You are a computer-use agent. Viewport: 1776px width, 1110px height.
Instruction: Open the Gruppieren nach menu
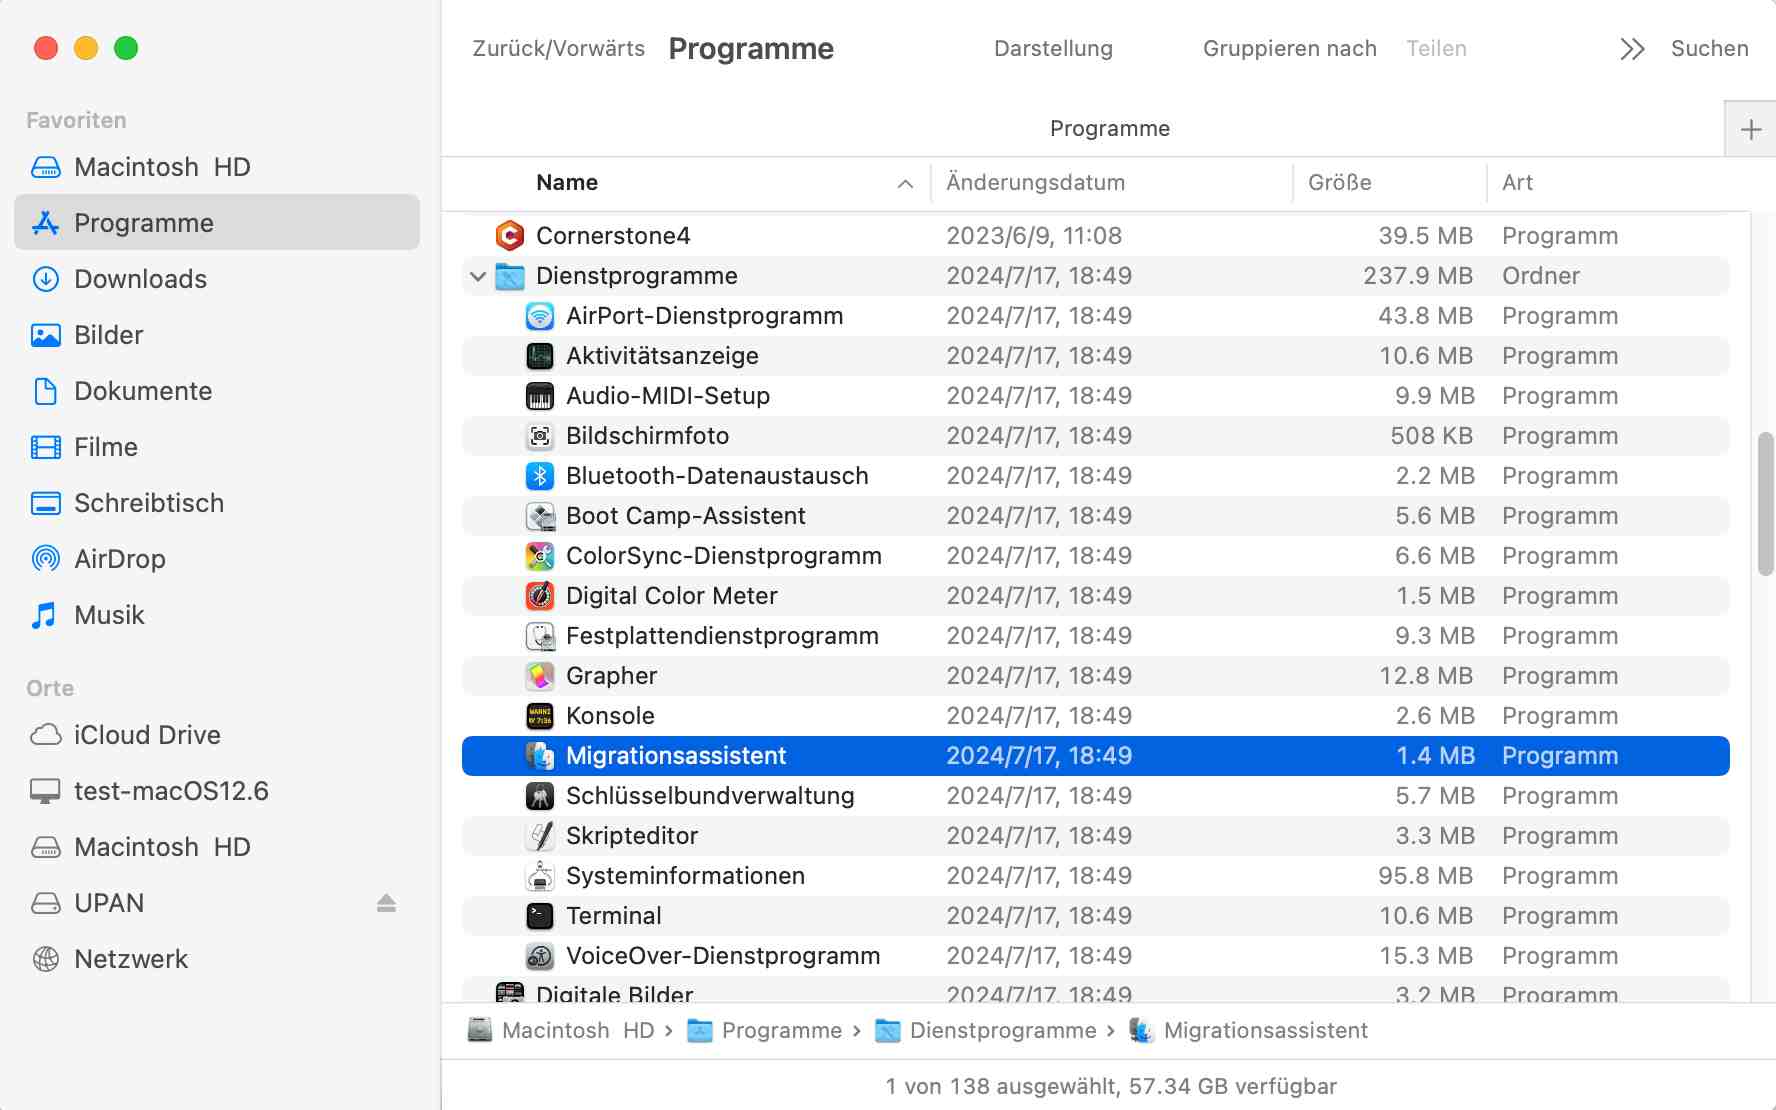[1290, 49]
